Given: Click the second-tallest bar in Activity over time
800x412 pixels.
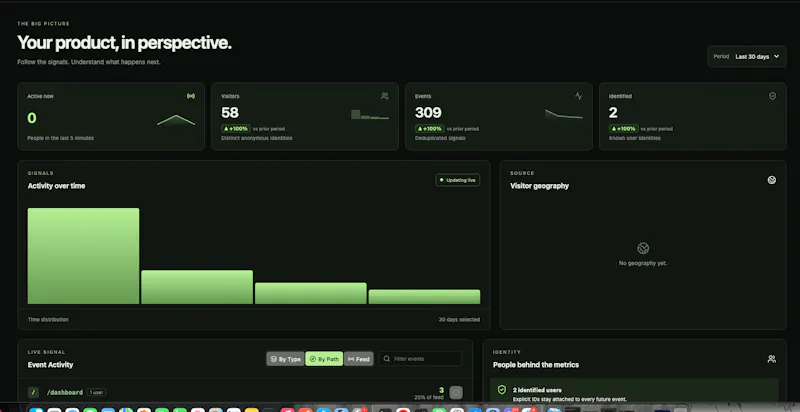Looking at the screenshot, I should pyautogui.click(x=197, y=287).
